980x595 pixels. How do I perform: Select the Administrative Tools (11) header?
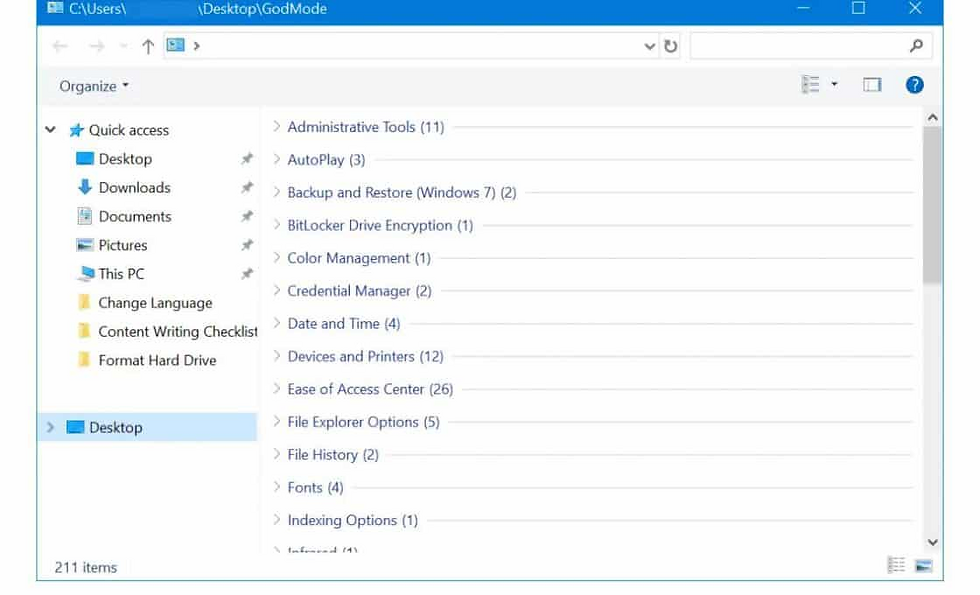point(366,127)
